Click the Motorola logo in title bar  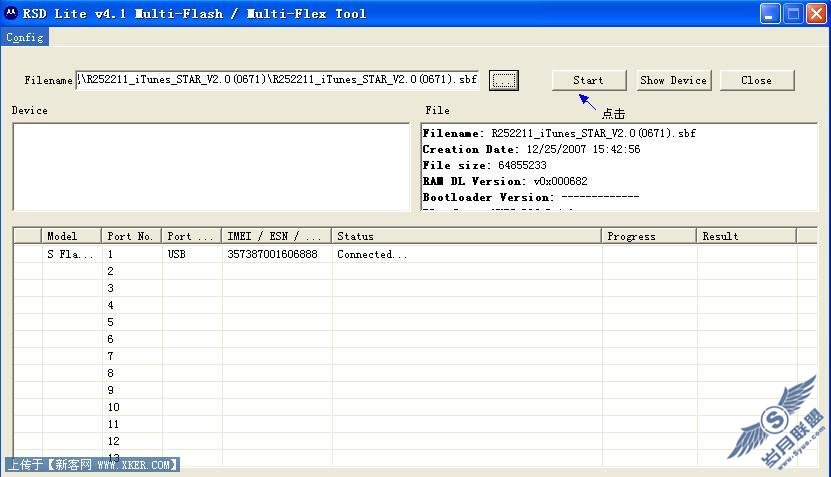pos(10,13)
